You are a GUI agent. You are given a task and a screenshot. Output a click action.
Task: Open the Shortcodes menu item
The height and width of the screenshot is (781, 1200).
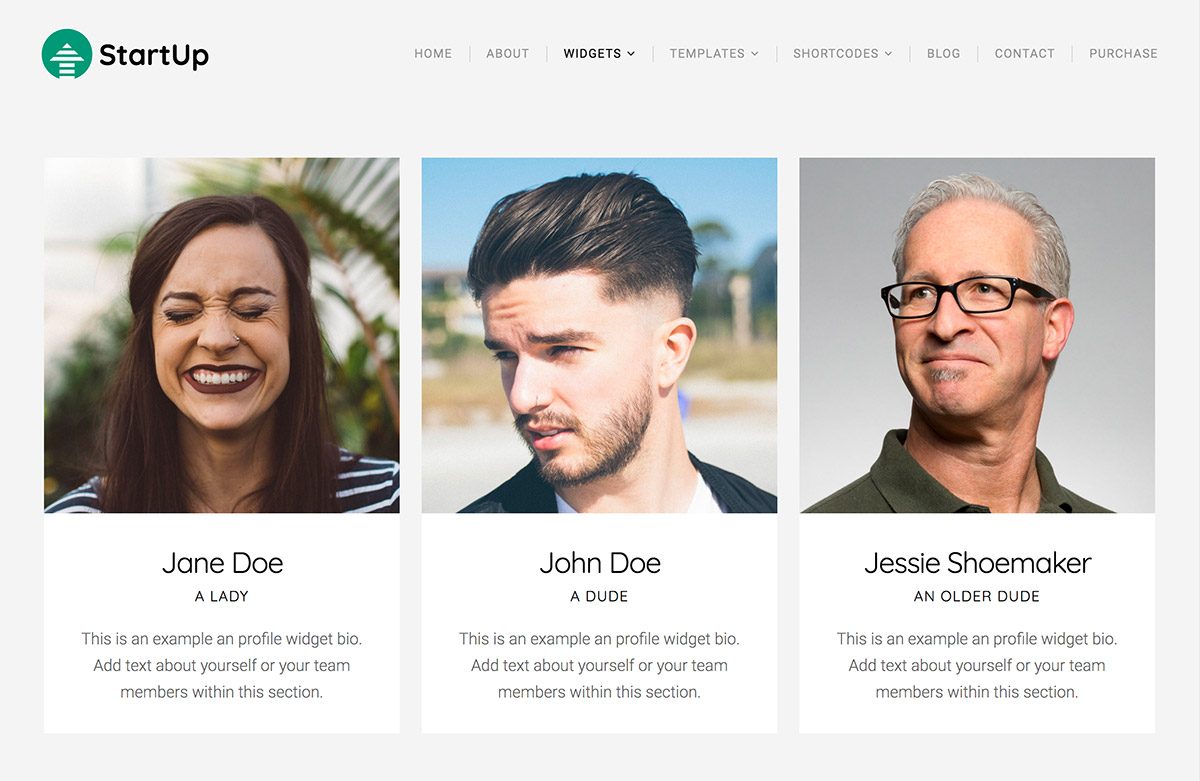[836, 54]
